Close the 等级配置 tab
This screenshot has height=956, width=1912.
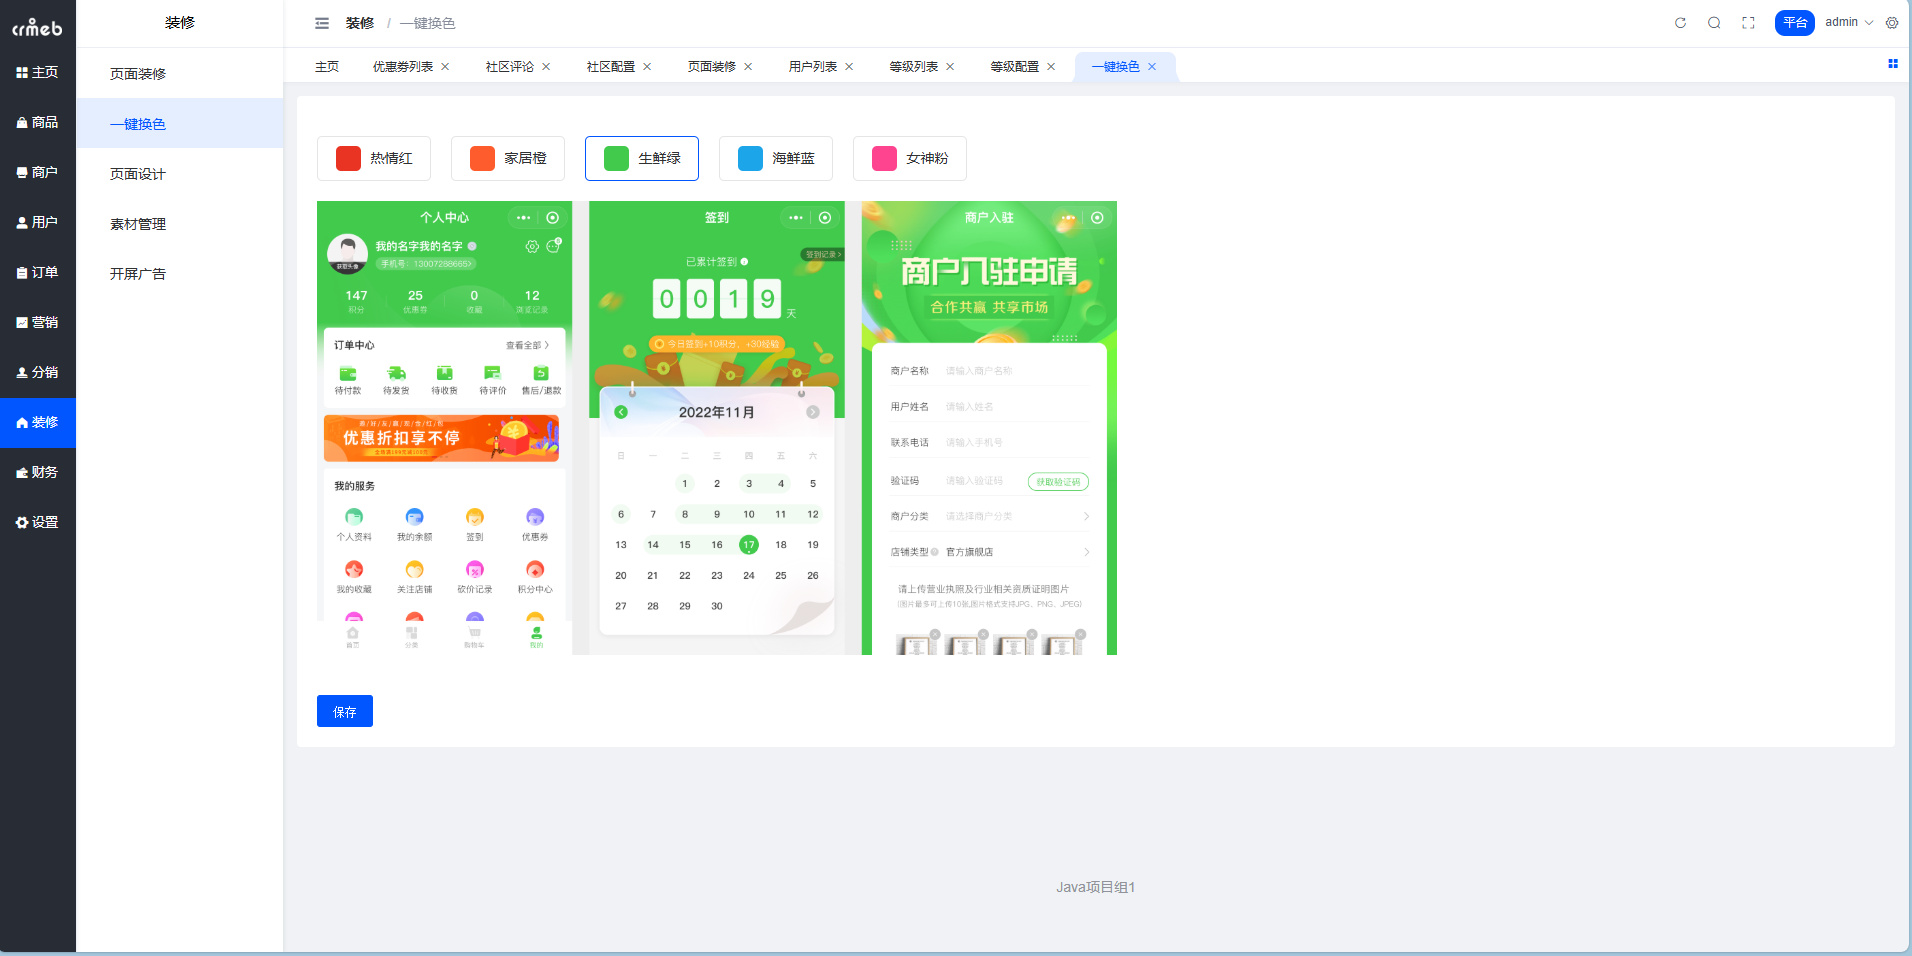coord(1051,67)
